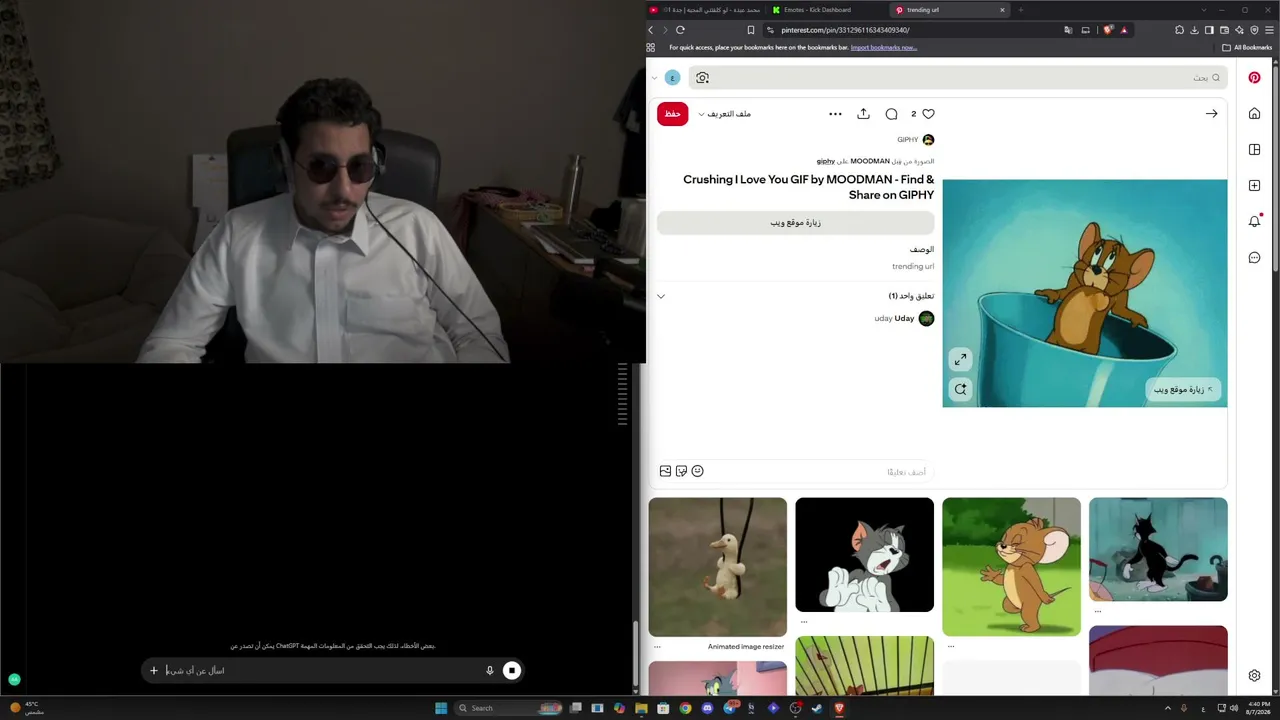Open commenter Uday's profile
This screenshot has width=1280, height=720.
point(904,319)
